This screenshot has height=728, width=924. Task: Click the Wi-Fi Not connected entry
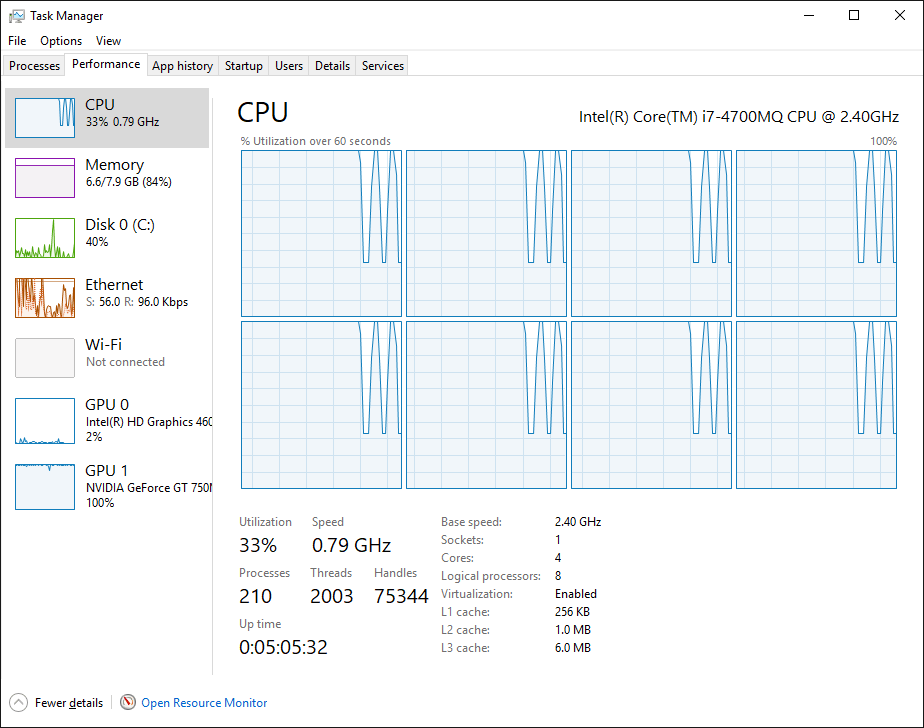pyautogui.click(x=124, y=353)
